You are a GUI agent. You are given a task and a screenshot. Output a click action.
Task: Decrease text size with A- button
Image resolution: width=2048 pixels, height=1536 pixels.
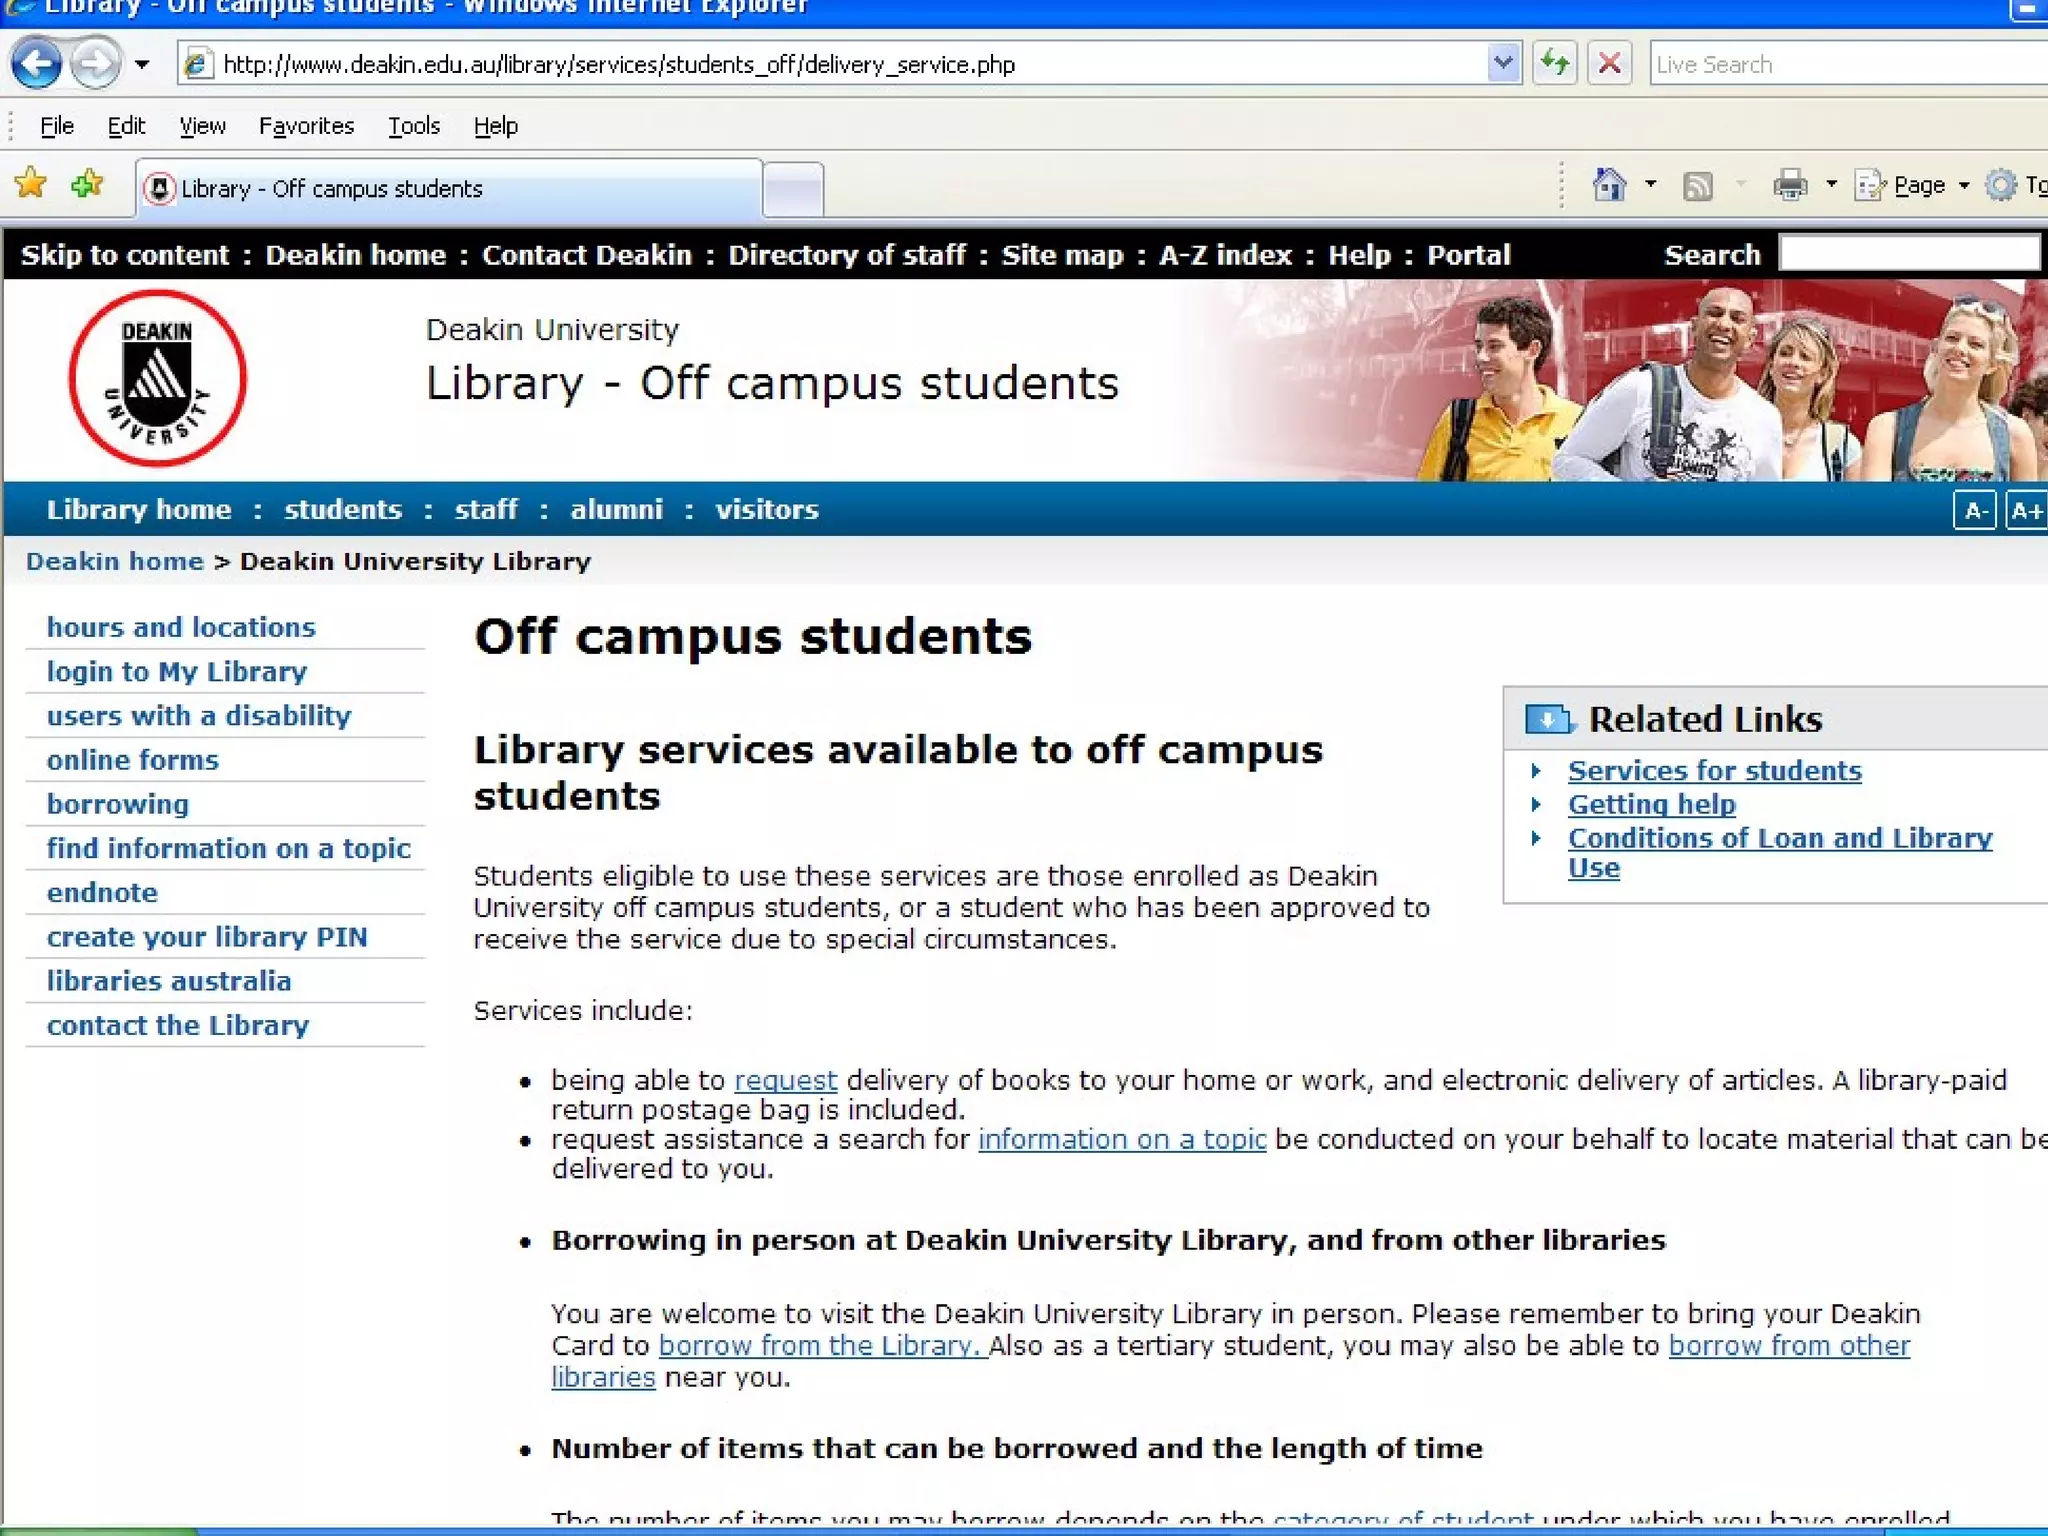[x=1974, y=511]
